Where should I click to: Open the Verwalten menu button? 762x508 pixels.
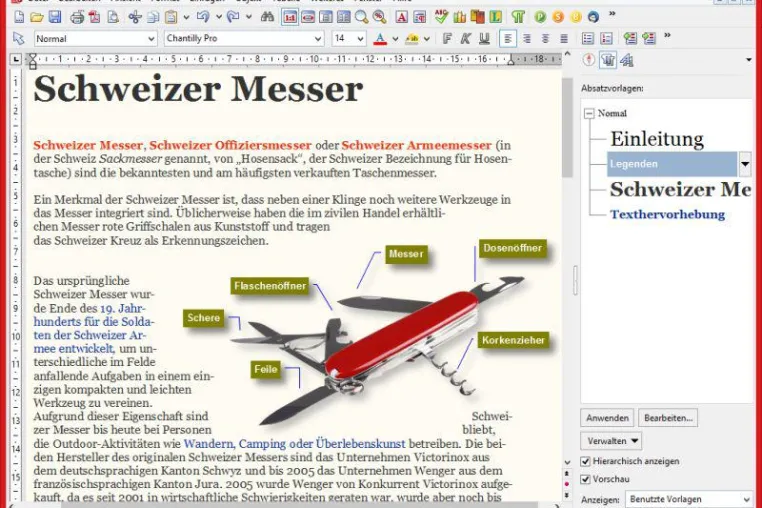coord(611,441)
